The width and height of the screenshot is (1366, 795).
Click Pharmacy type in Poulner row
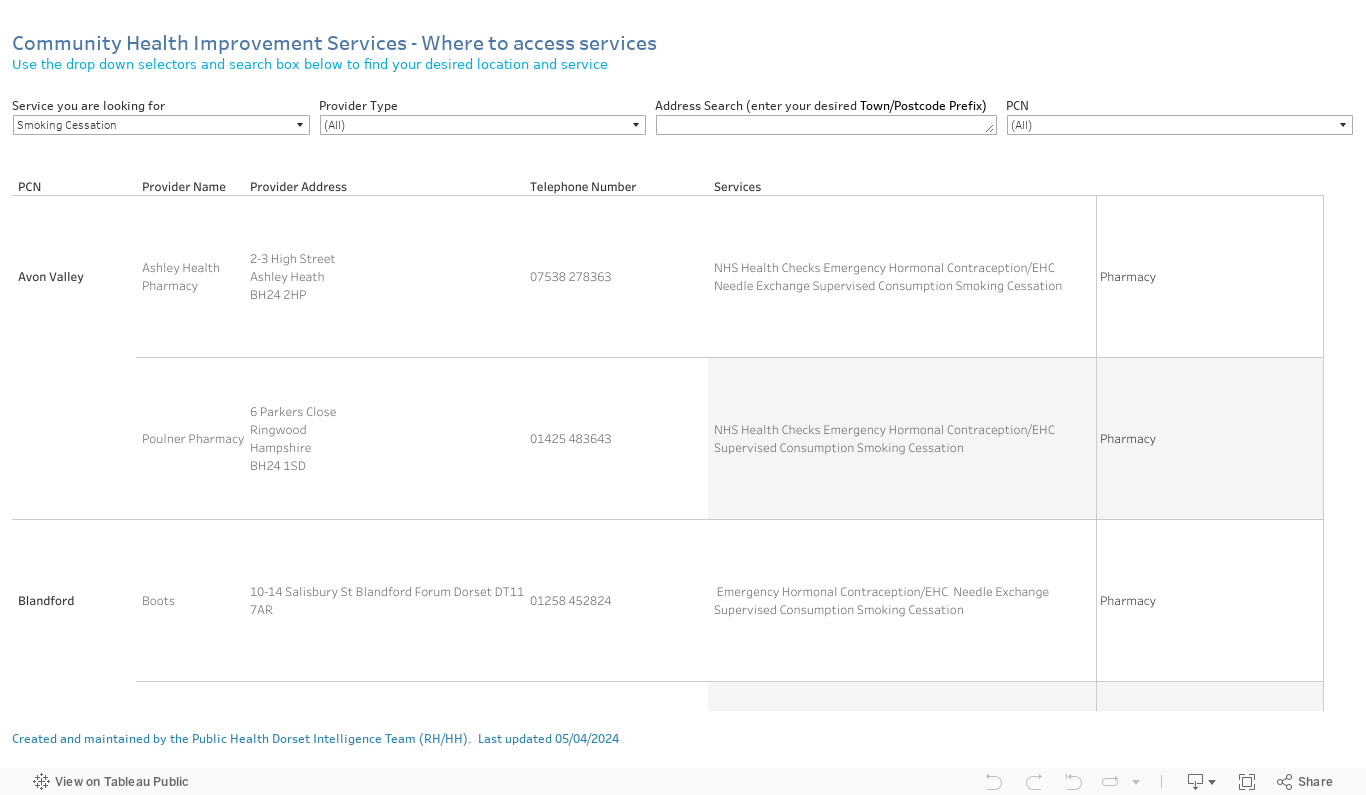(1128, 439)
